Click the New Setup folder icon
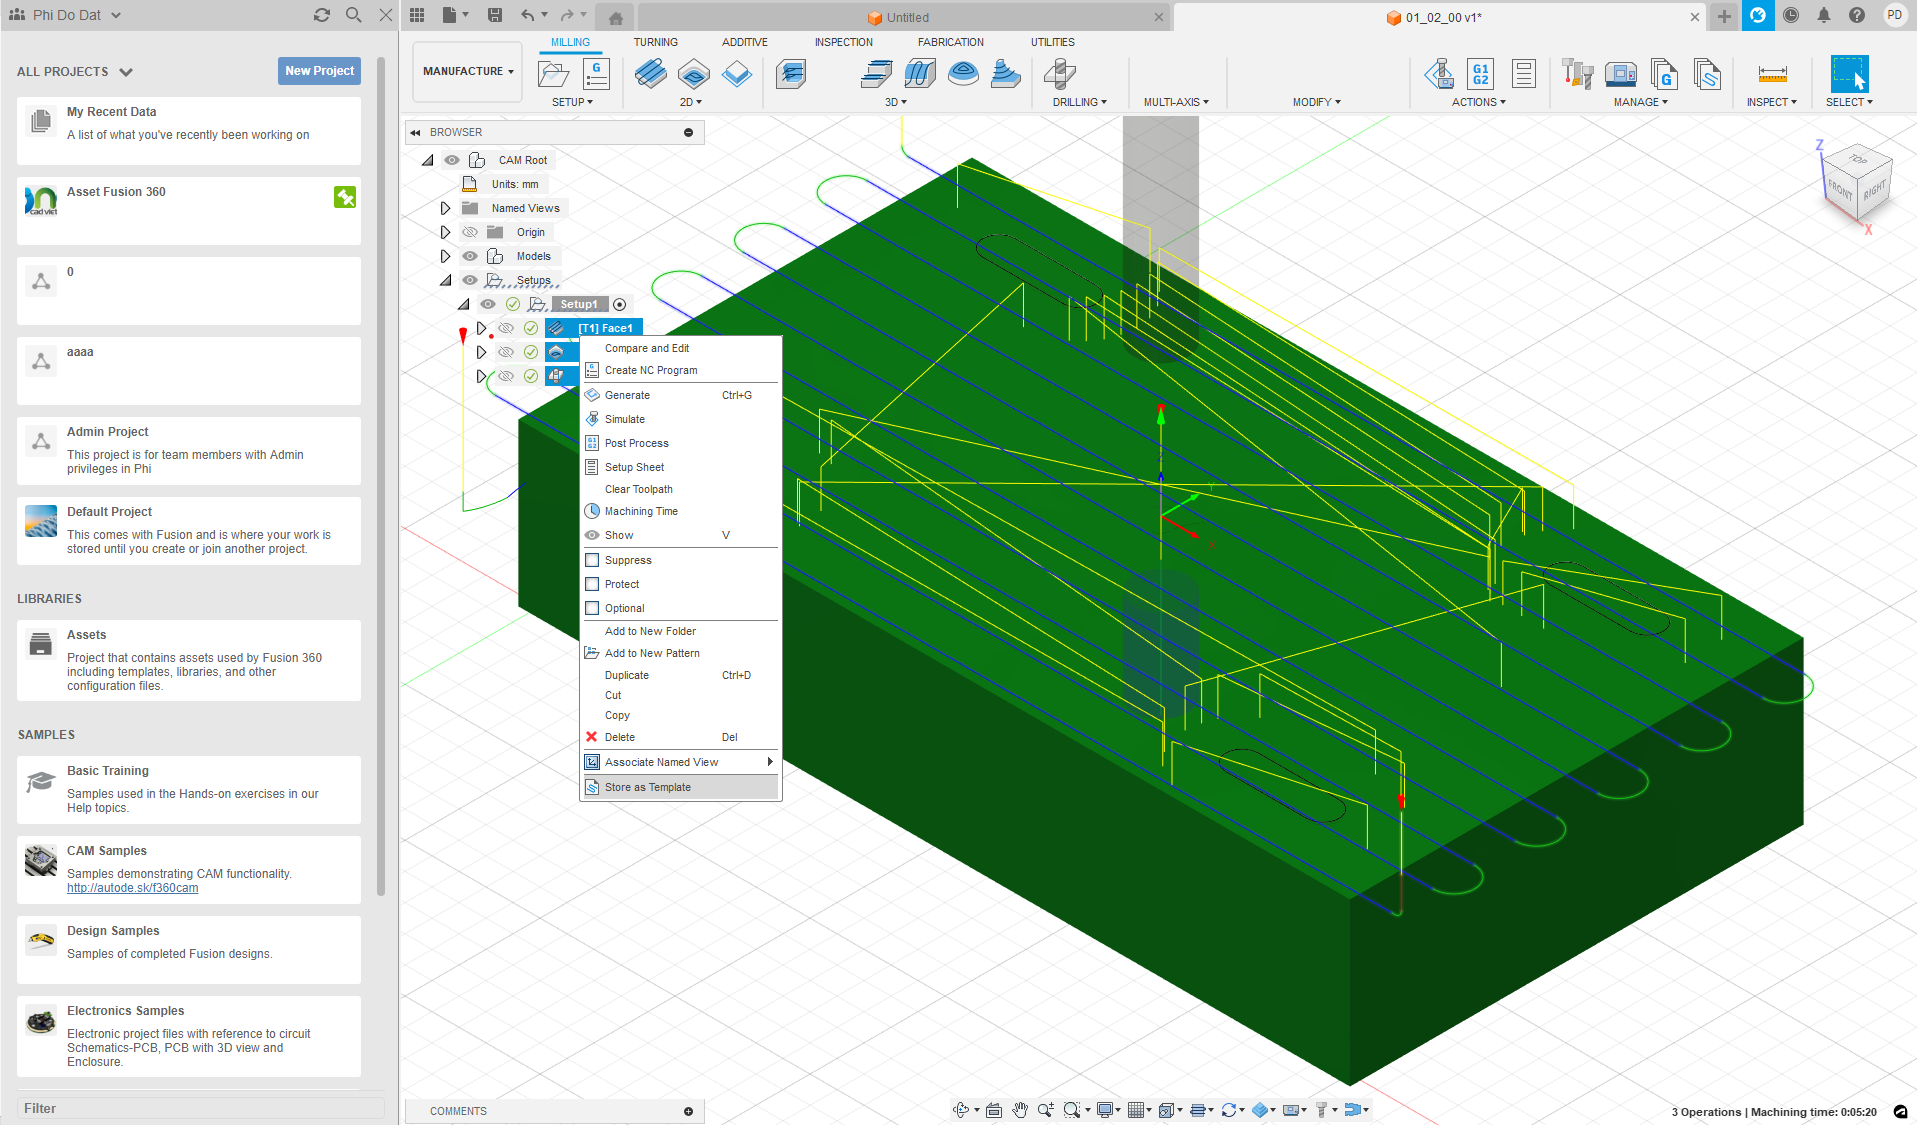This screenshot has height=1125, width=1917. [x=553, y=74]
